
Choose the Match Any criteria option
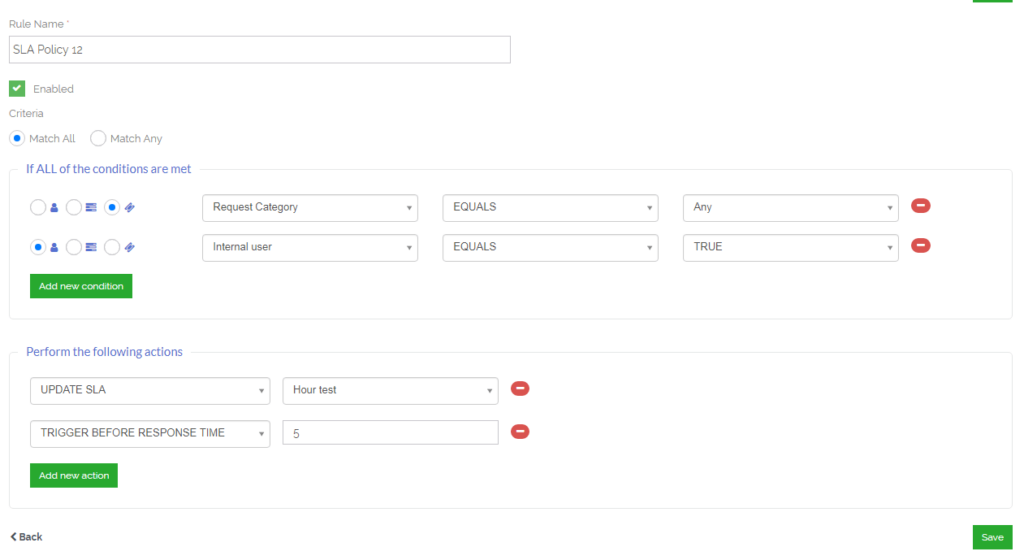coord(98,138)
